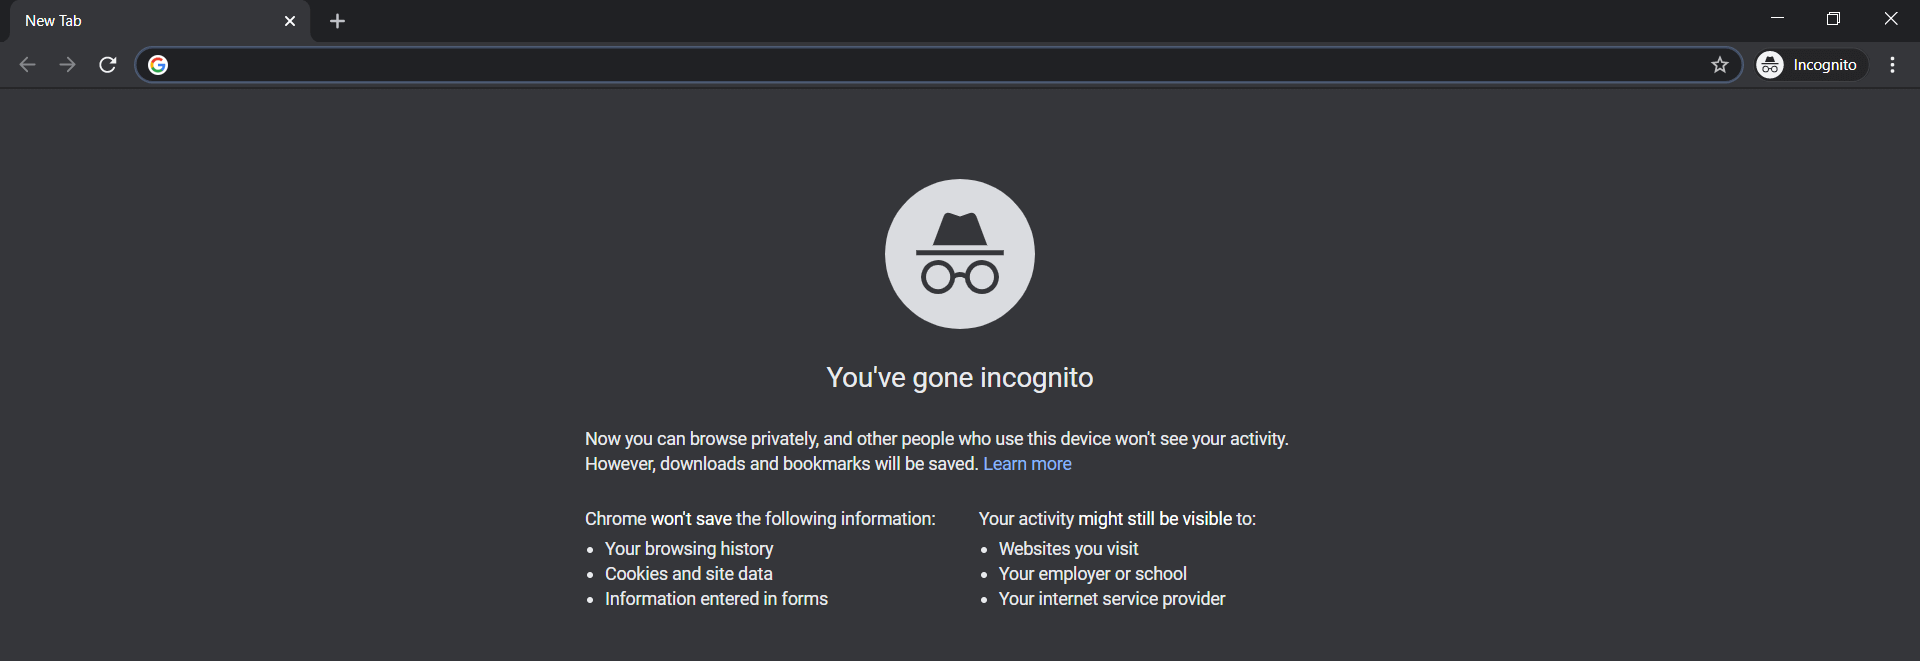Screen dimensions: 1920x661
Task: Close the New Tab tab
Action: tap(290, 21)
